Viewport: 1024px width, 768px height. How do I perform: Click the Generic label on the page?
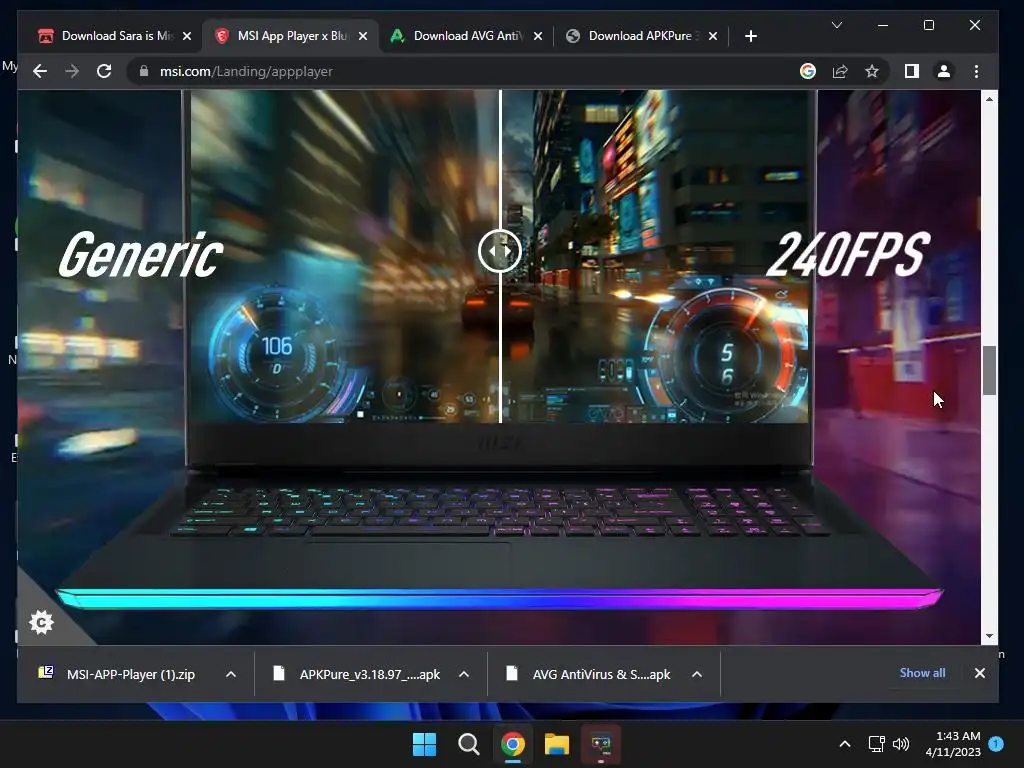pos(141,255)
